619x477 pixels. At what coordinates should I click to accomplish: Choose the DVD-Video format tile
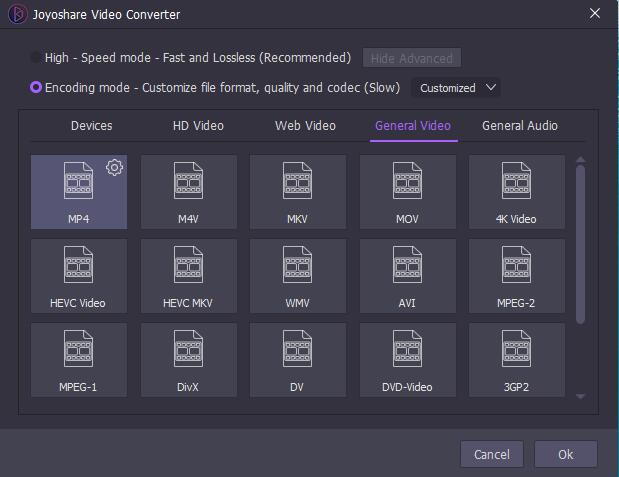pyautogui.click(x=407, y=360)
